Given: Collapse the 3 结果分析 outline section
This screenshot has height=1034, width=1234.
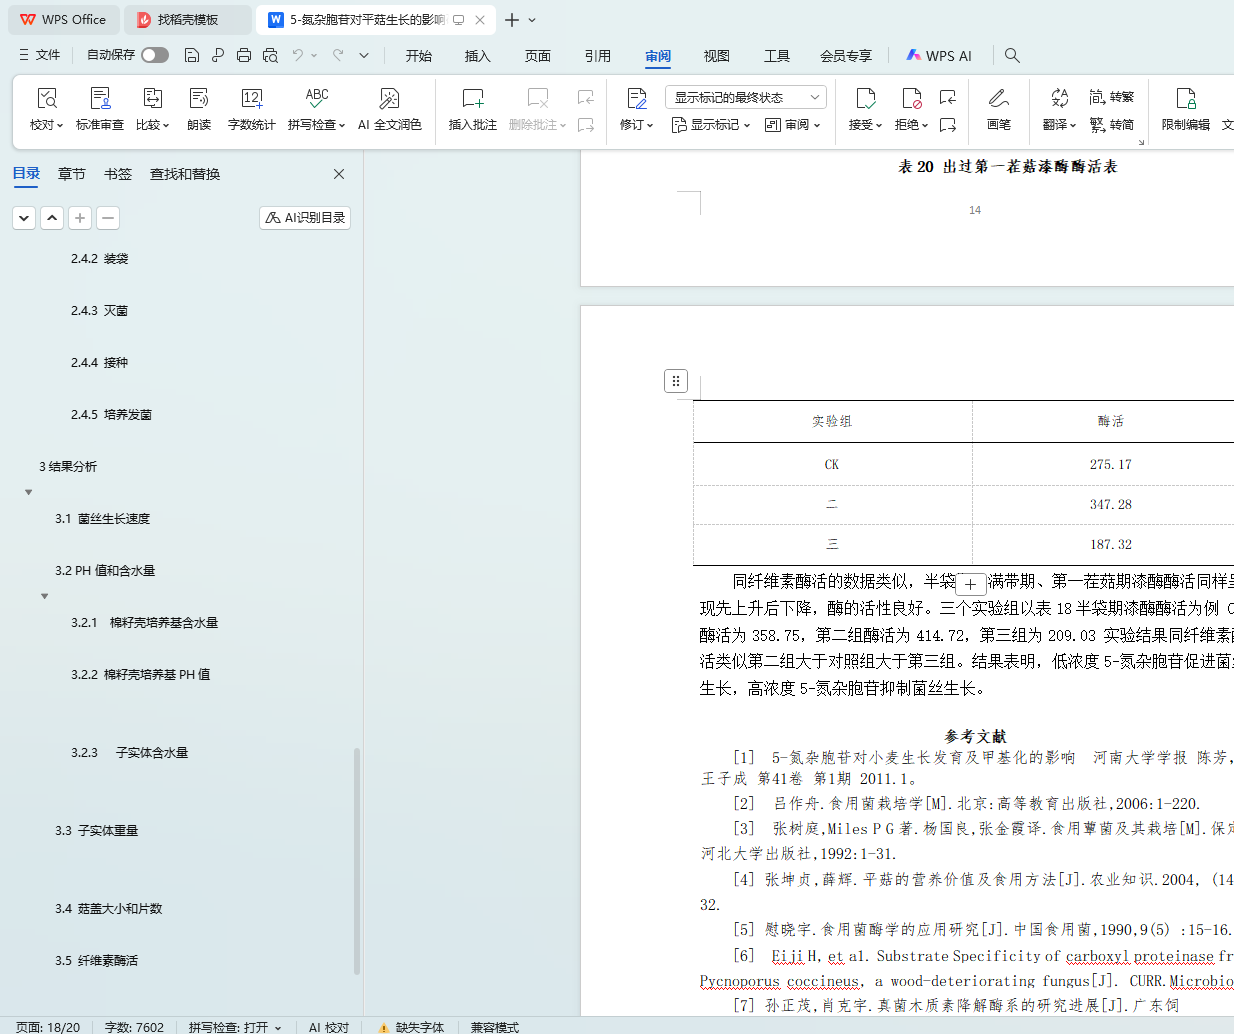Looking at the screenshot, I should coord(29,492).
